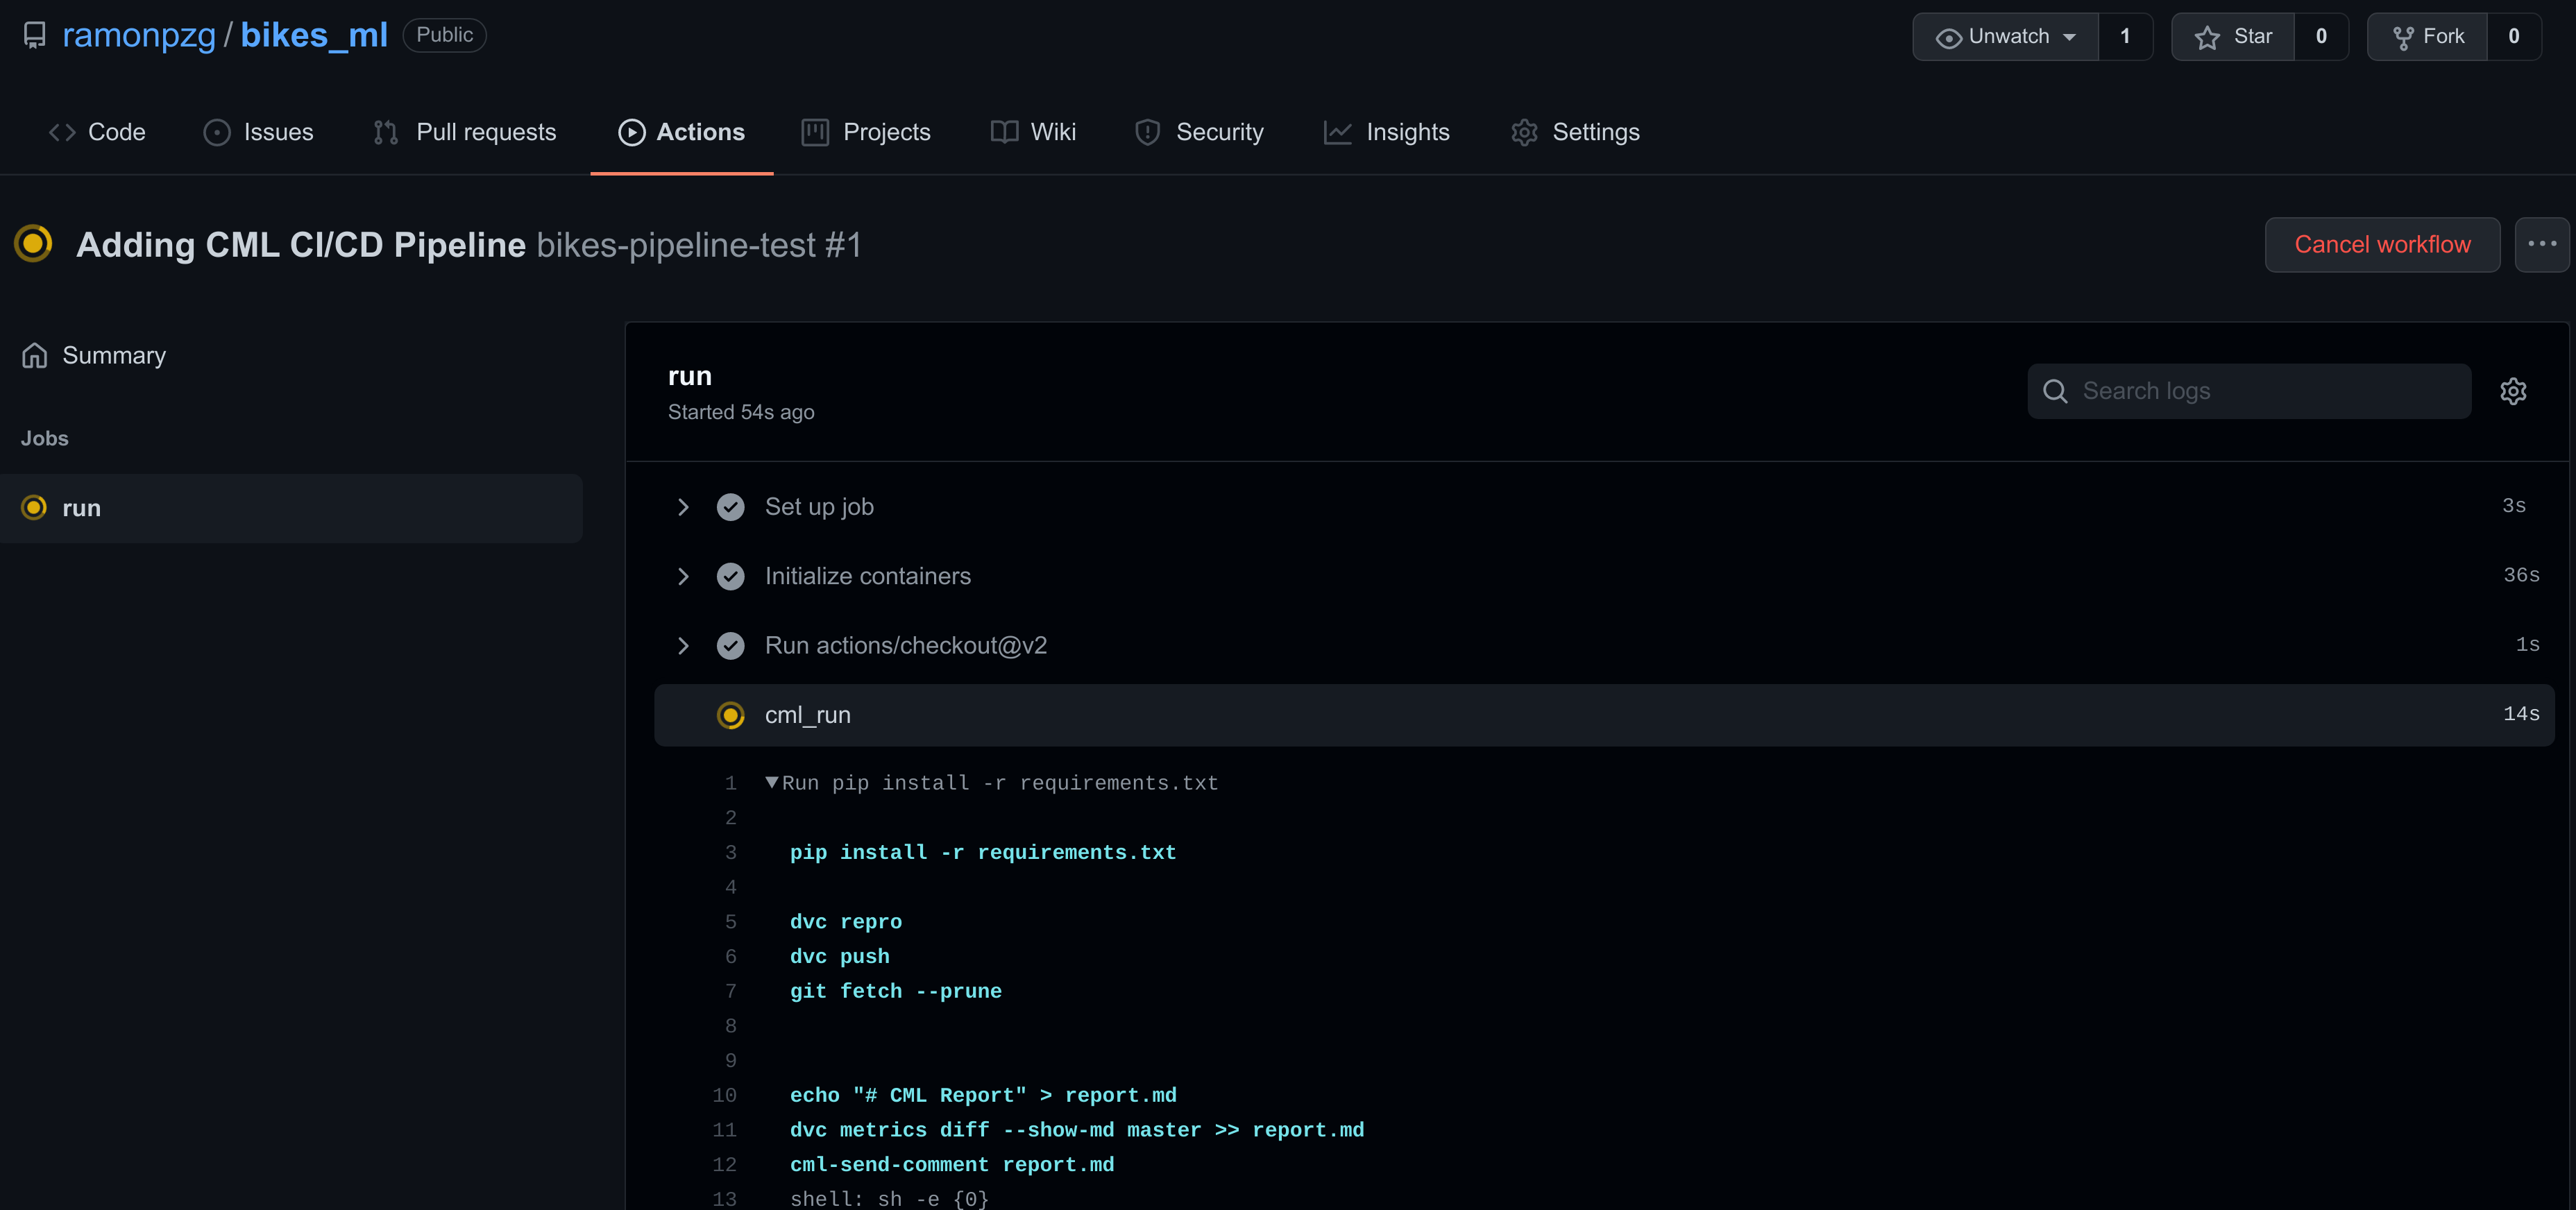
Task: Click the Projects board icon
Action: point(815,132)
